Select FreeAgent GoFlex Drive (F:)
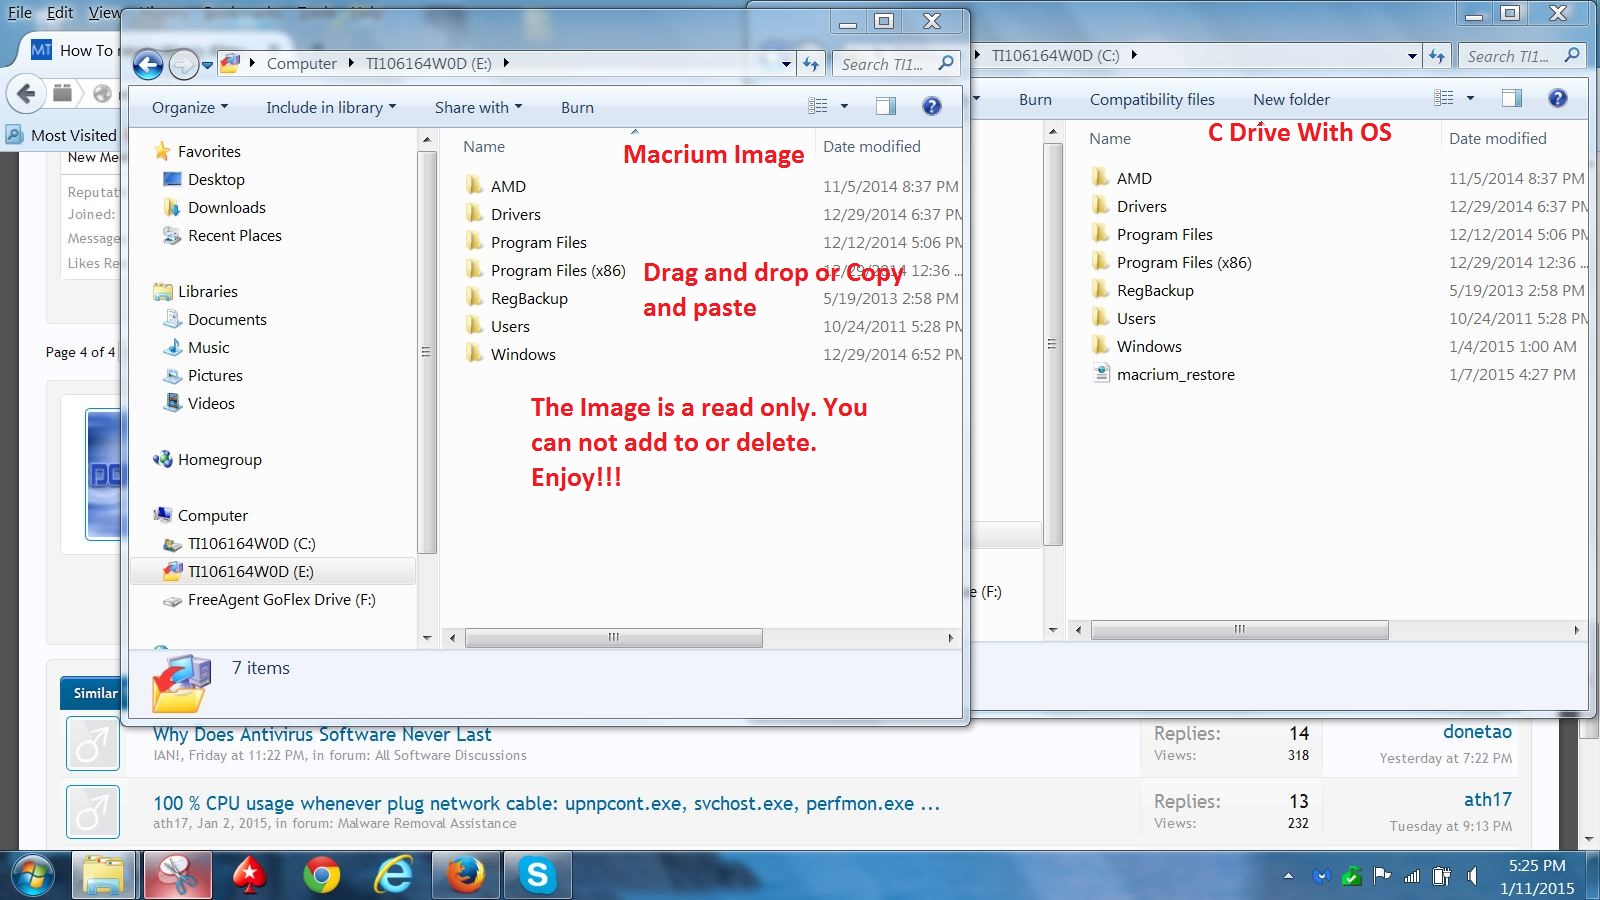 tap(282, 599)
